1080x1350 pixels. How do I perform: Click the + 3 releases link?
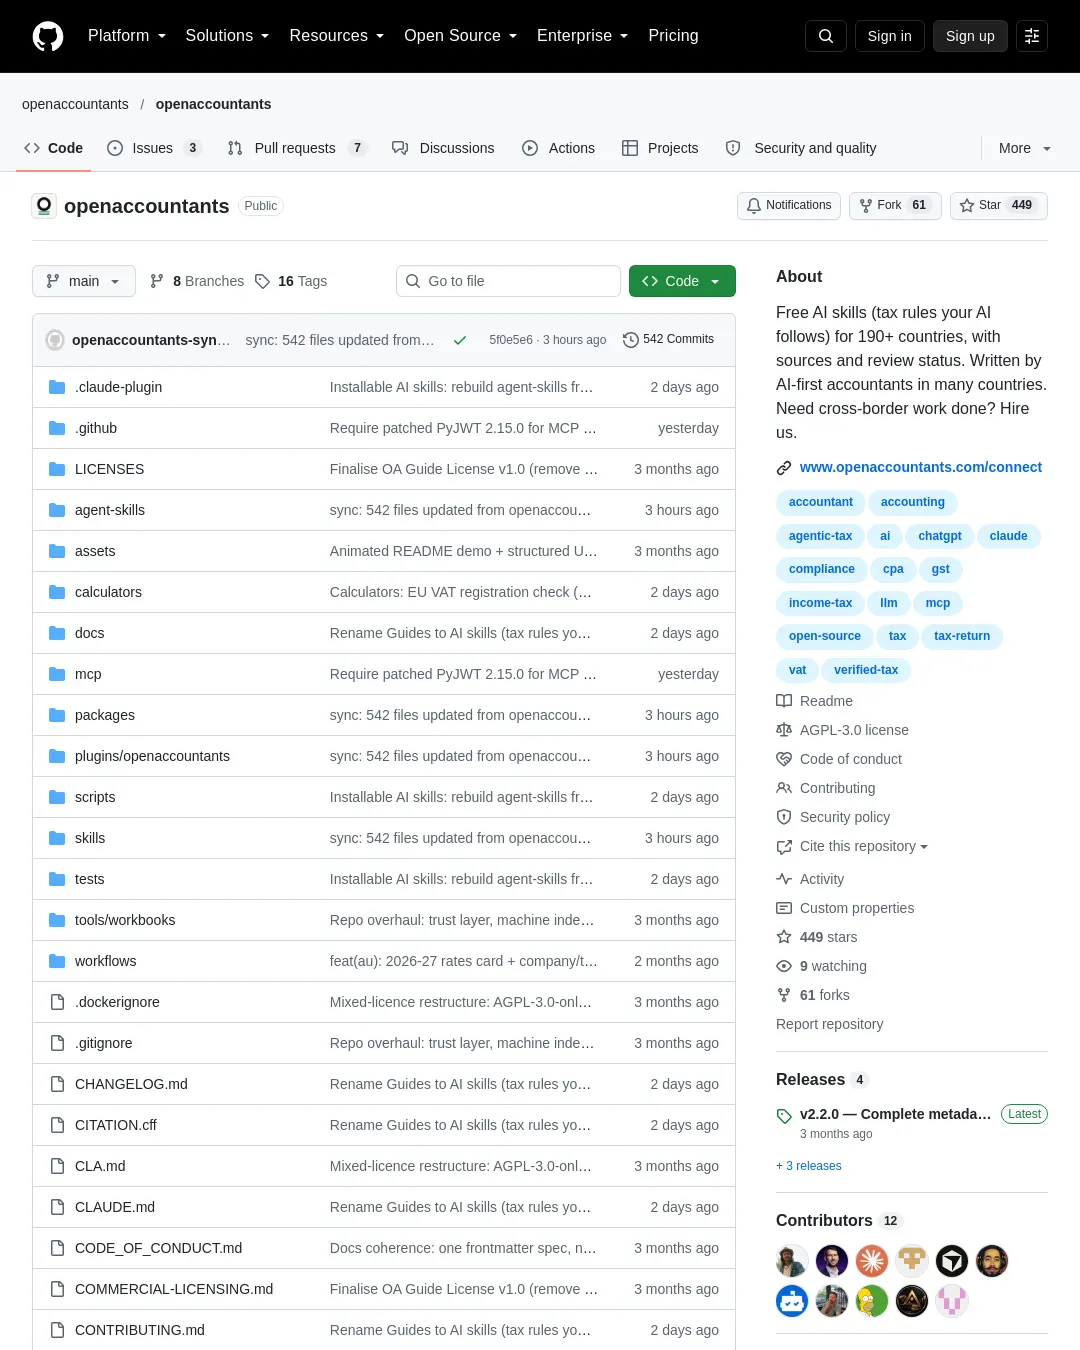[x=809, y=1166]
